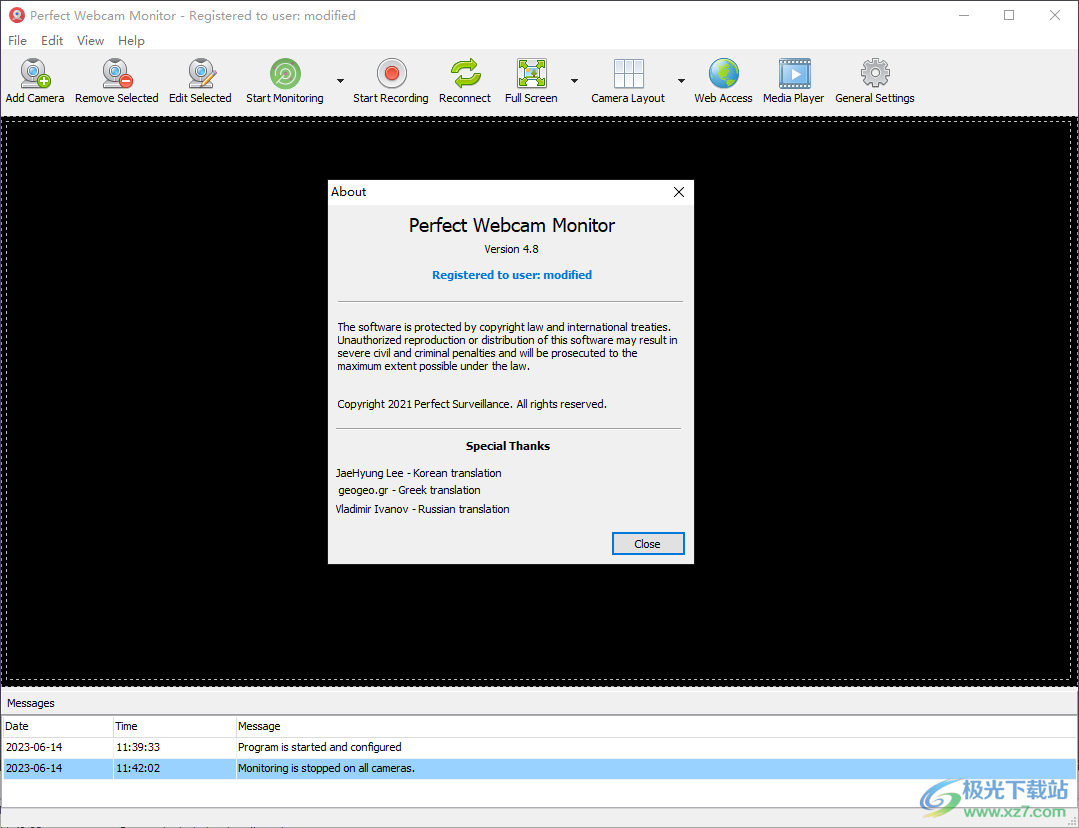Click the 2023-06-14 date in first row

point(34,747)
